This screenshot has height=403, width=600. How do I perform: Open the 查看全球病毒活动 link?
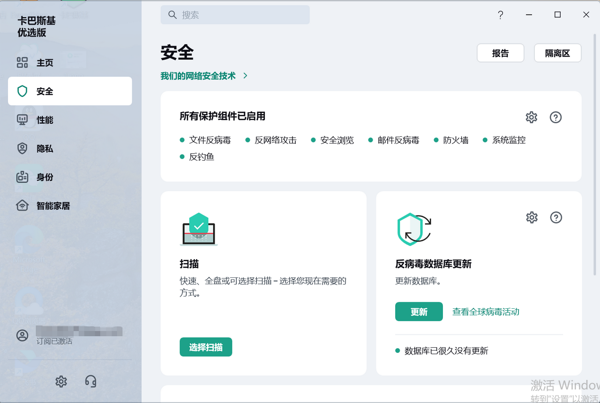(486, 312)
